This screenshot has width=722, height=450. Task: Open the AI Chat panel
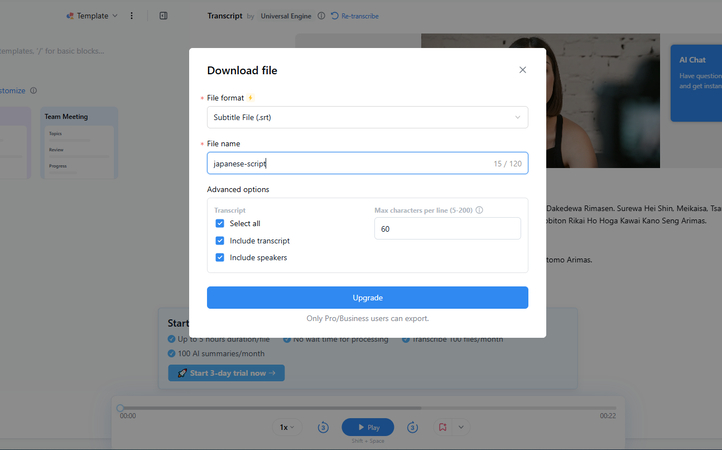[696, 83]
